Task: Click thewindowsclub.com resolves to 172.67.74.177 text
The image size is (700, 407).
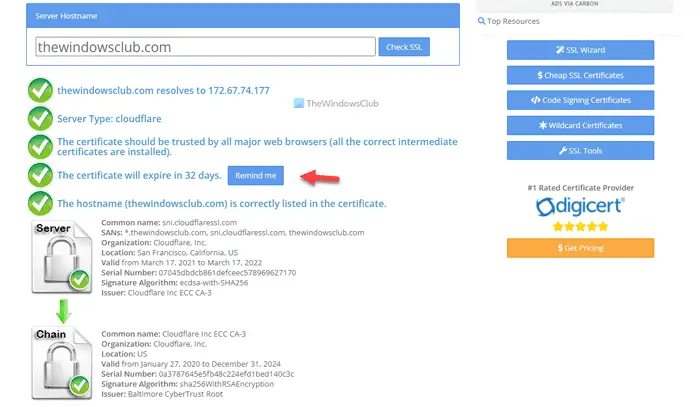Action: click(x=163, y=91)
